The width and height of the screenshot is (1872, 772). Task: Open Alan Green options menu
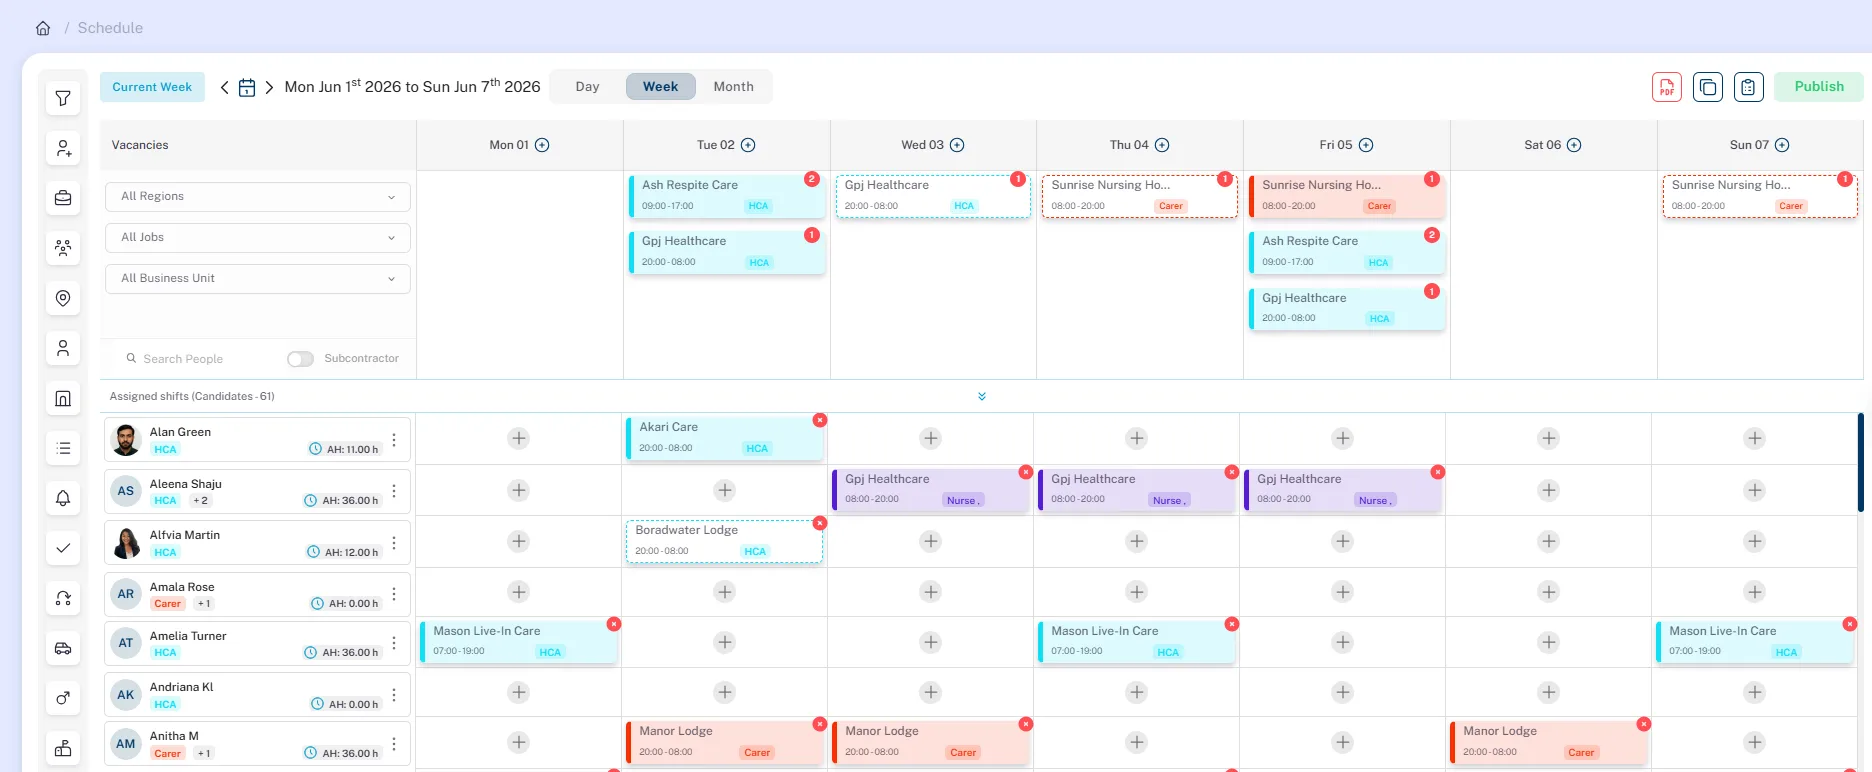(394, 440)
